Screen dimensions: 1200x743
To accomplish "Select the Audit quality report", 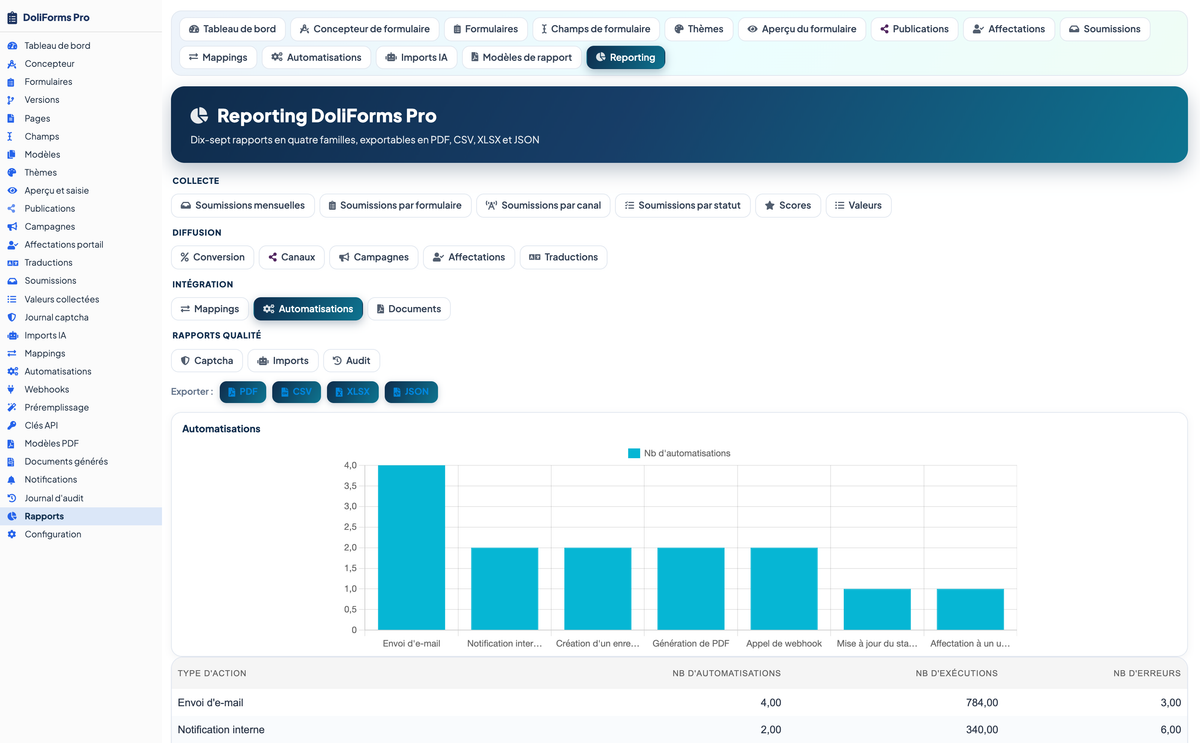I will point(351,360).
